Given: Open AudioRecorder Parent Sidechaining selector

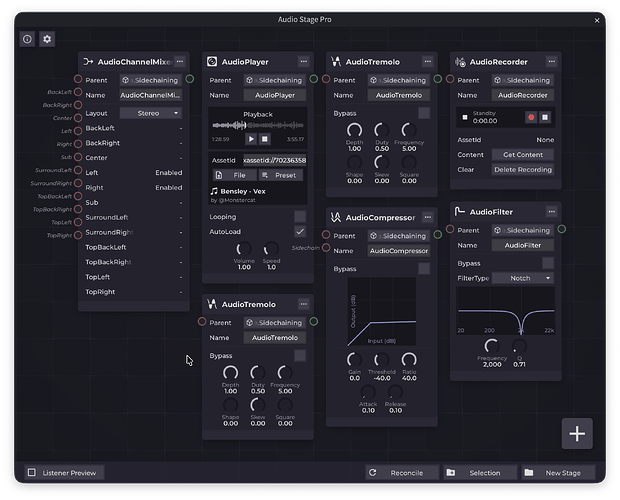Looking at the screenshot, I should (523, 80).
